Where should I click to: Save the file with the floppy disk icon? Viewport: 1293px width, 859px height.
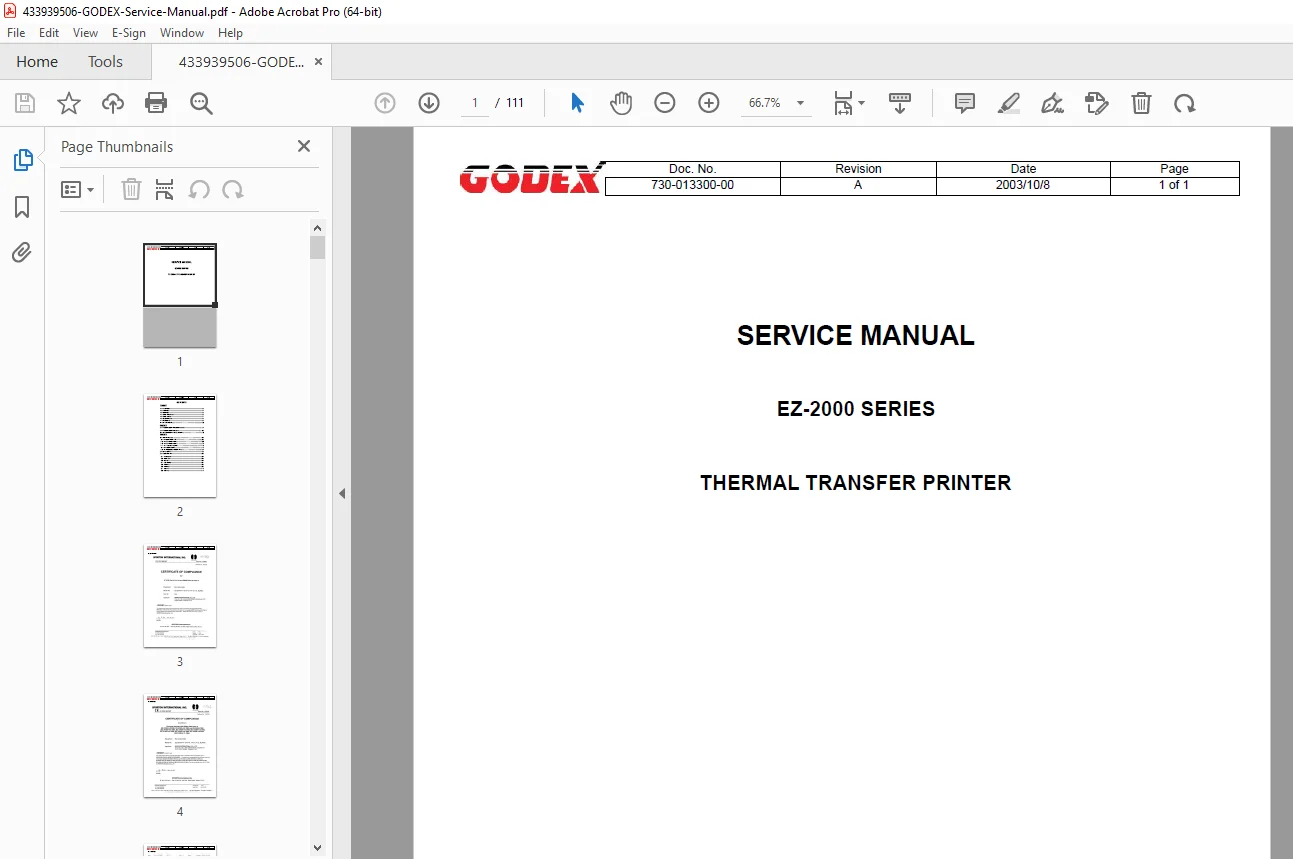25,103
